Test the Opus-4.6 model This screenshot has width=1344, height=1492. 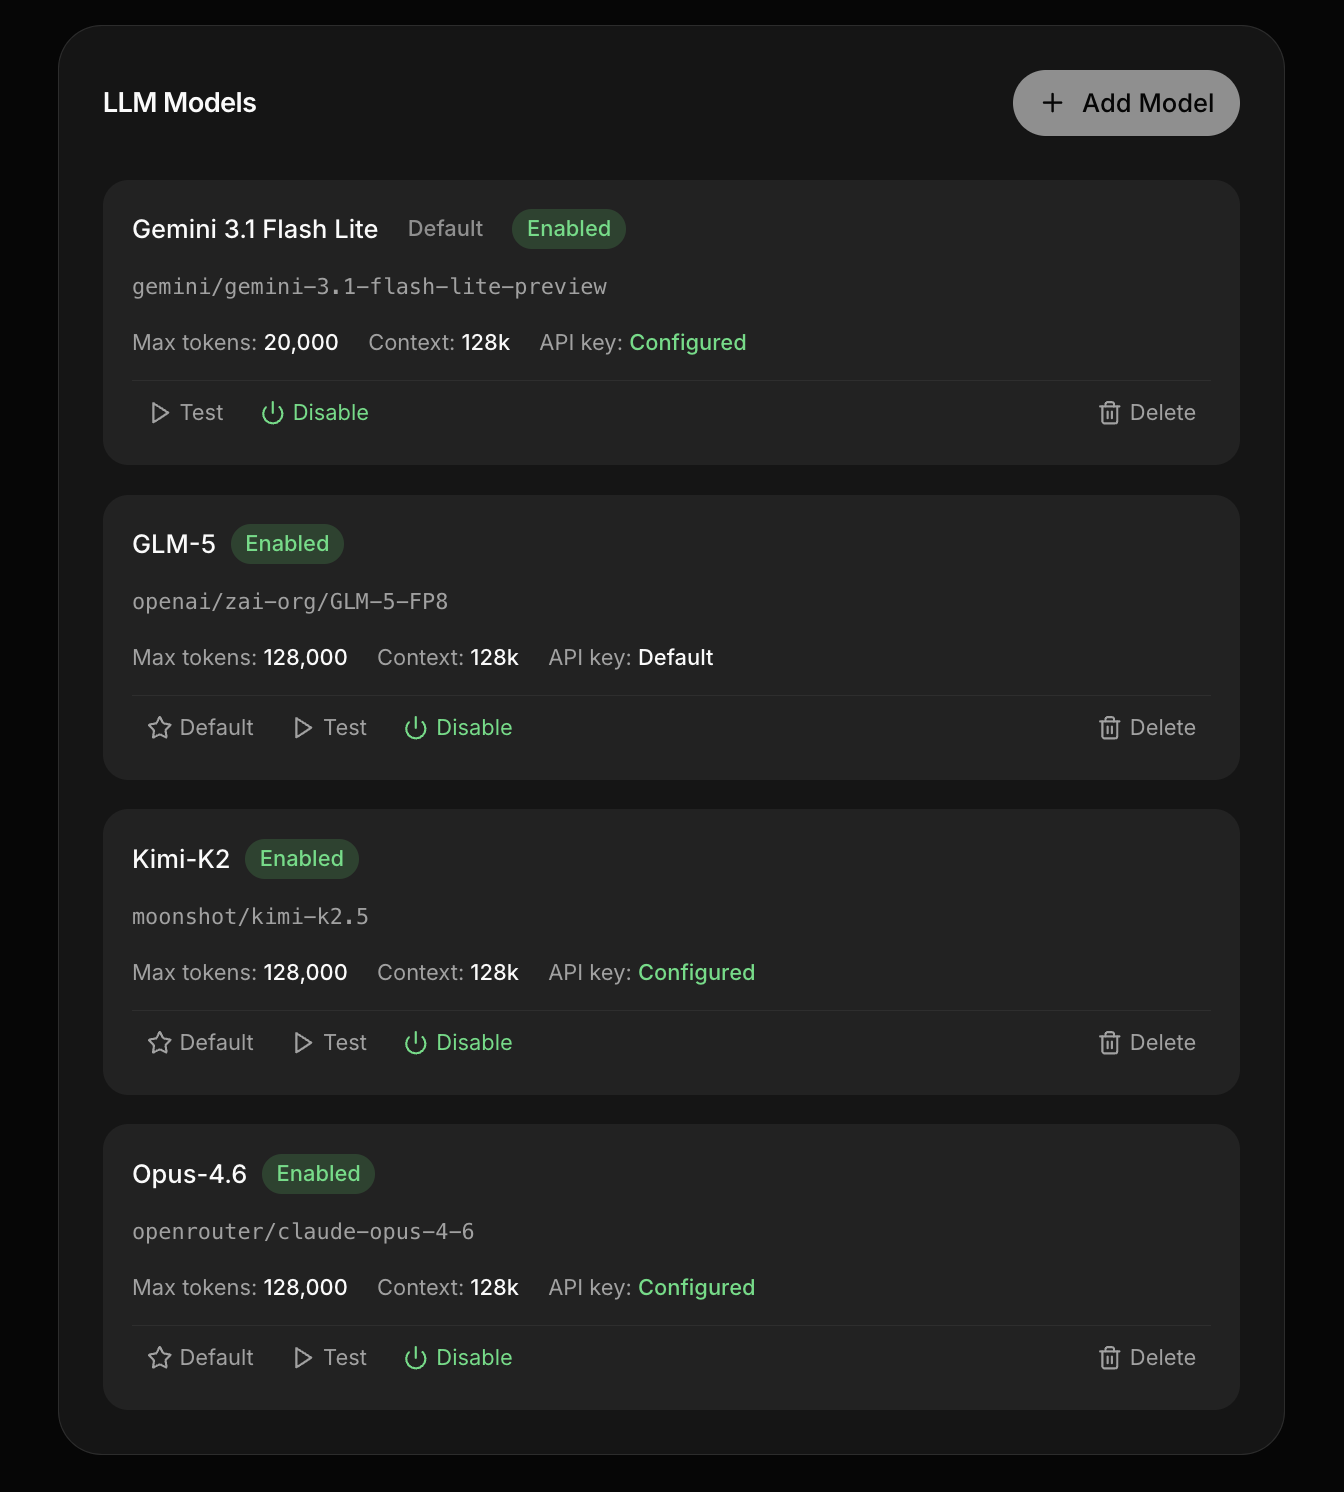tap(331, 1358)
